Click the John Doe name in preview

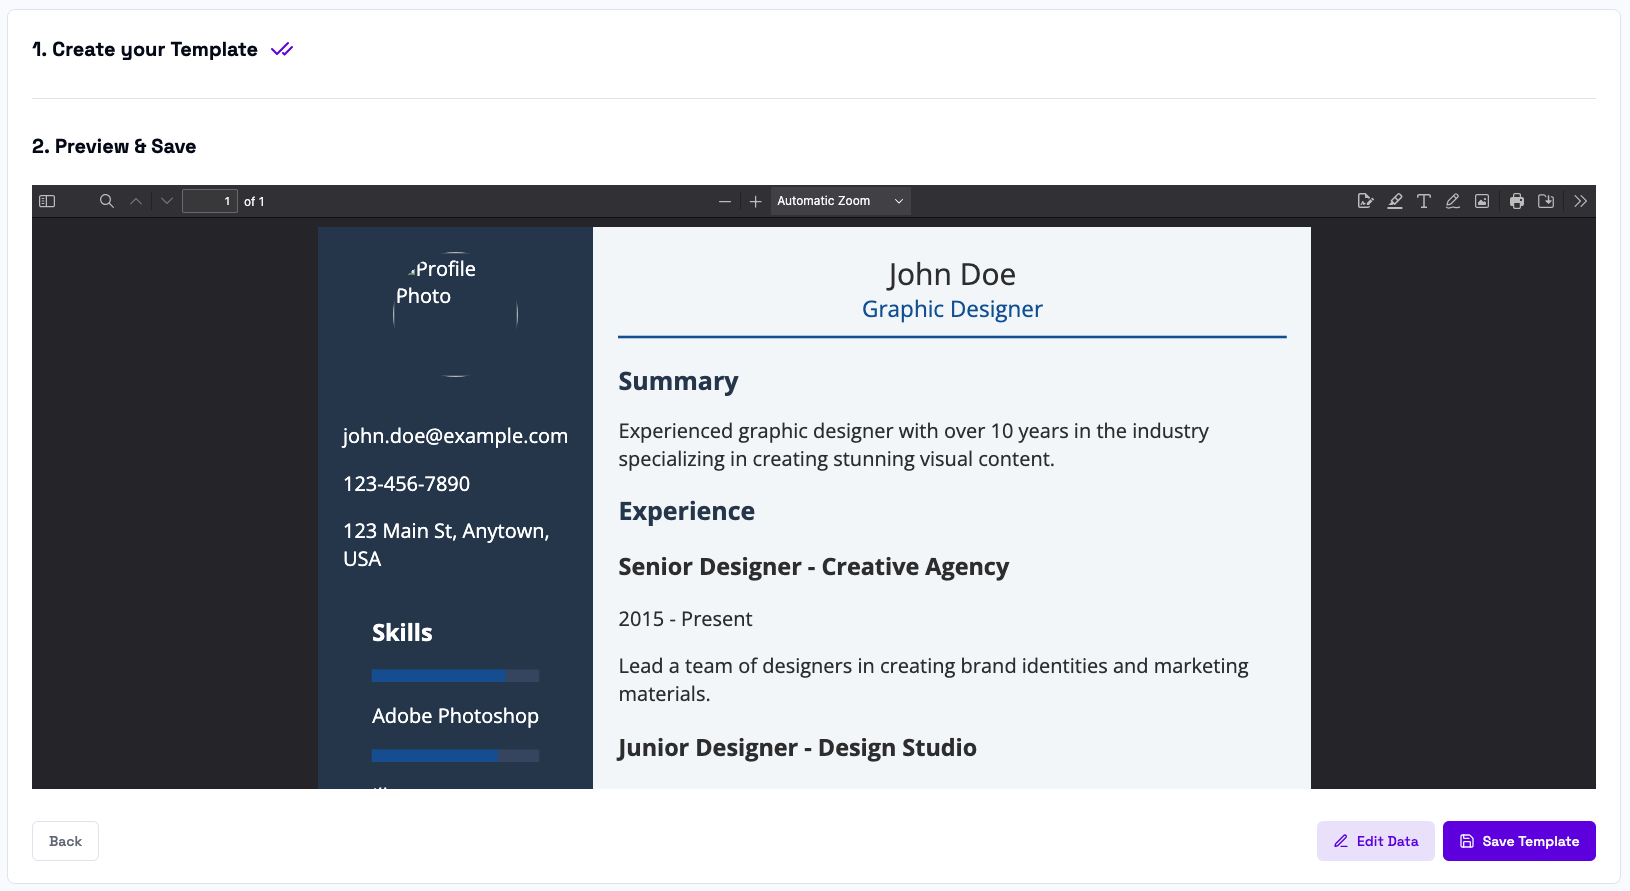pyautogui.click(x=952, y=274)
